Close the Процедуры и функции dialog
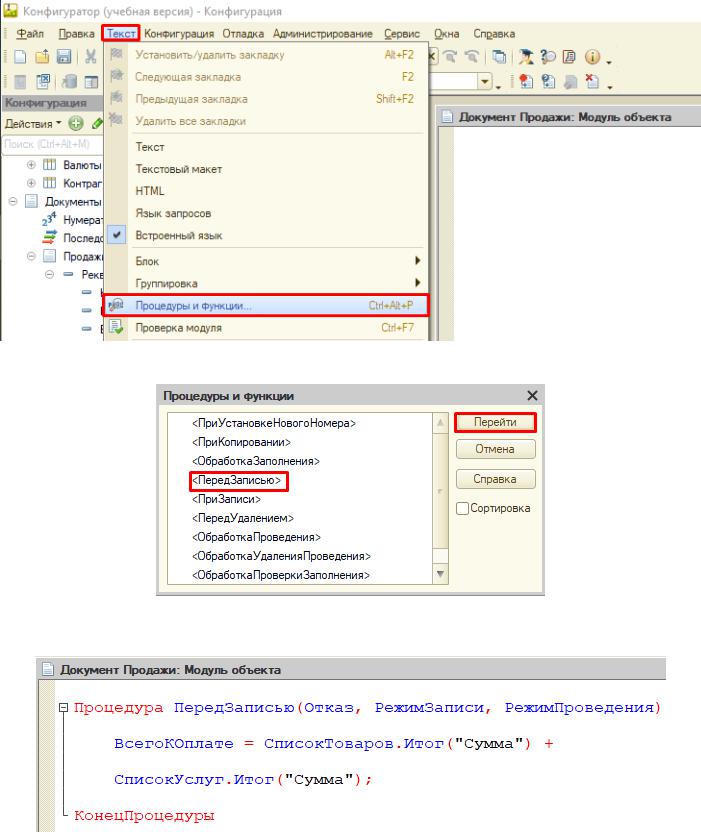701x832 pixels. [532, 395]
